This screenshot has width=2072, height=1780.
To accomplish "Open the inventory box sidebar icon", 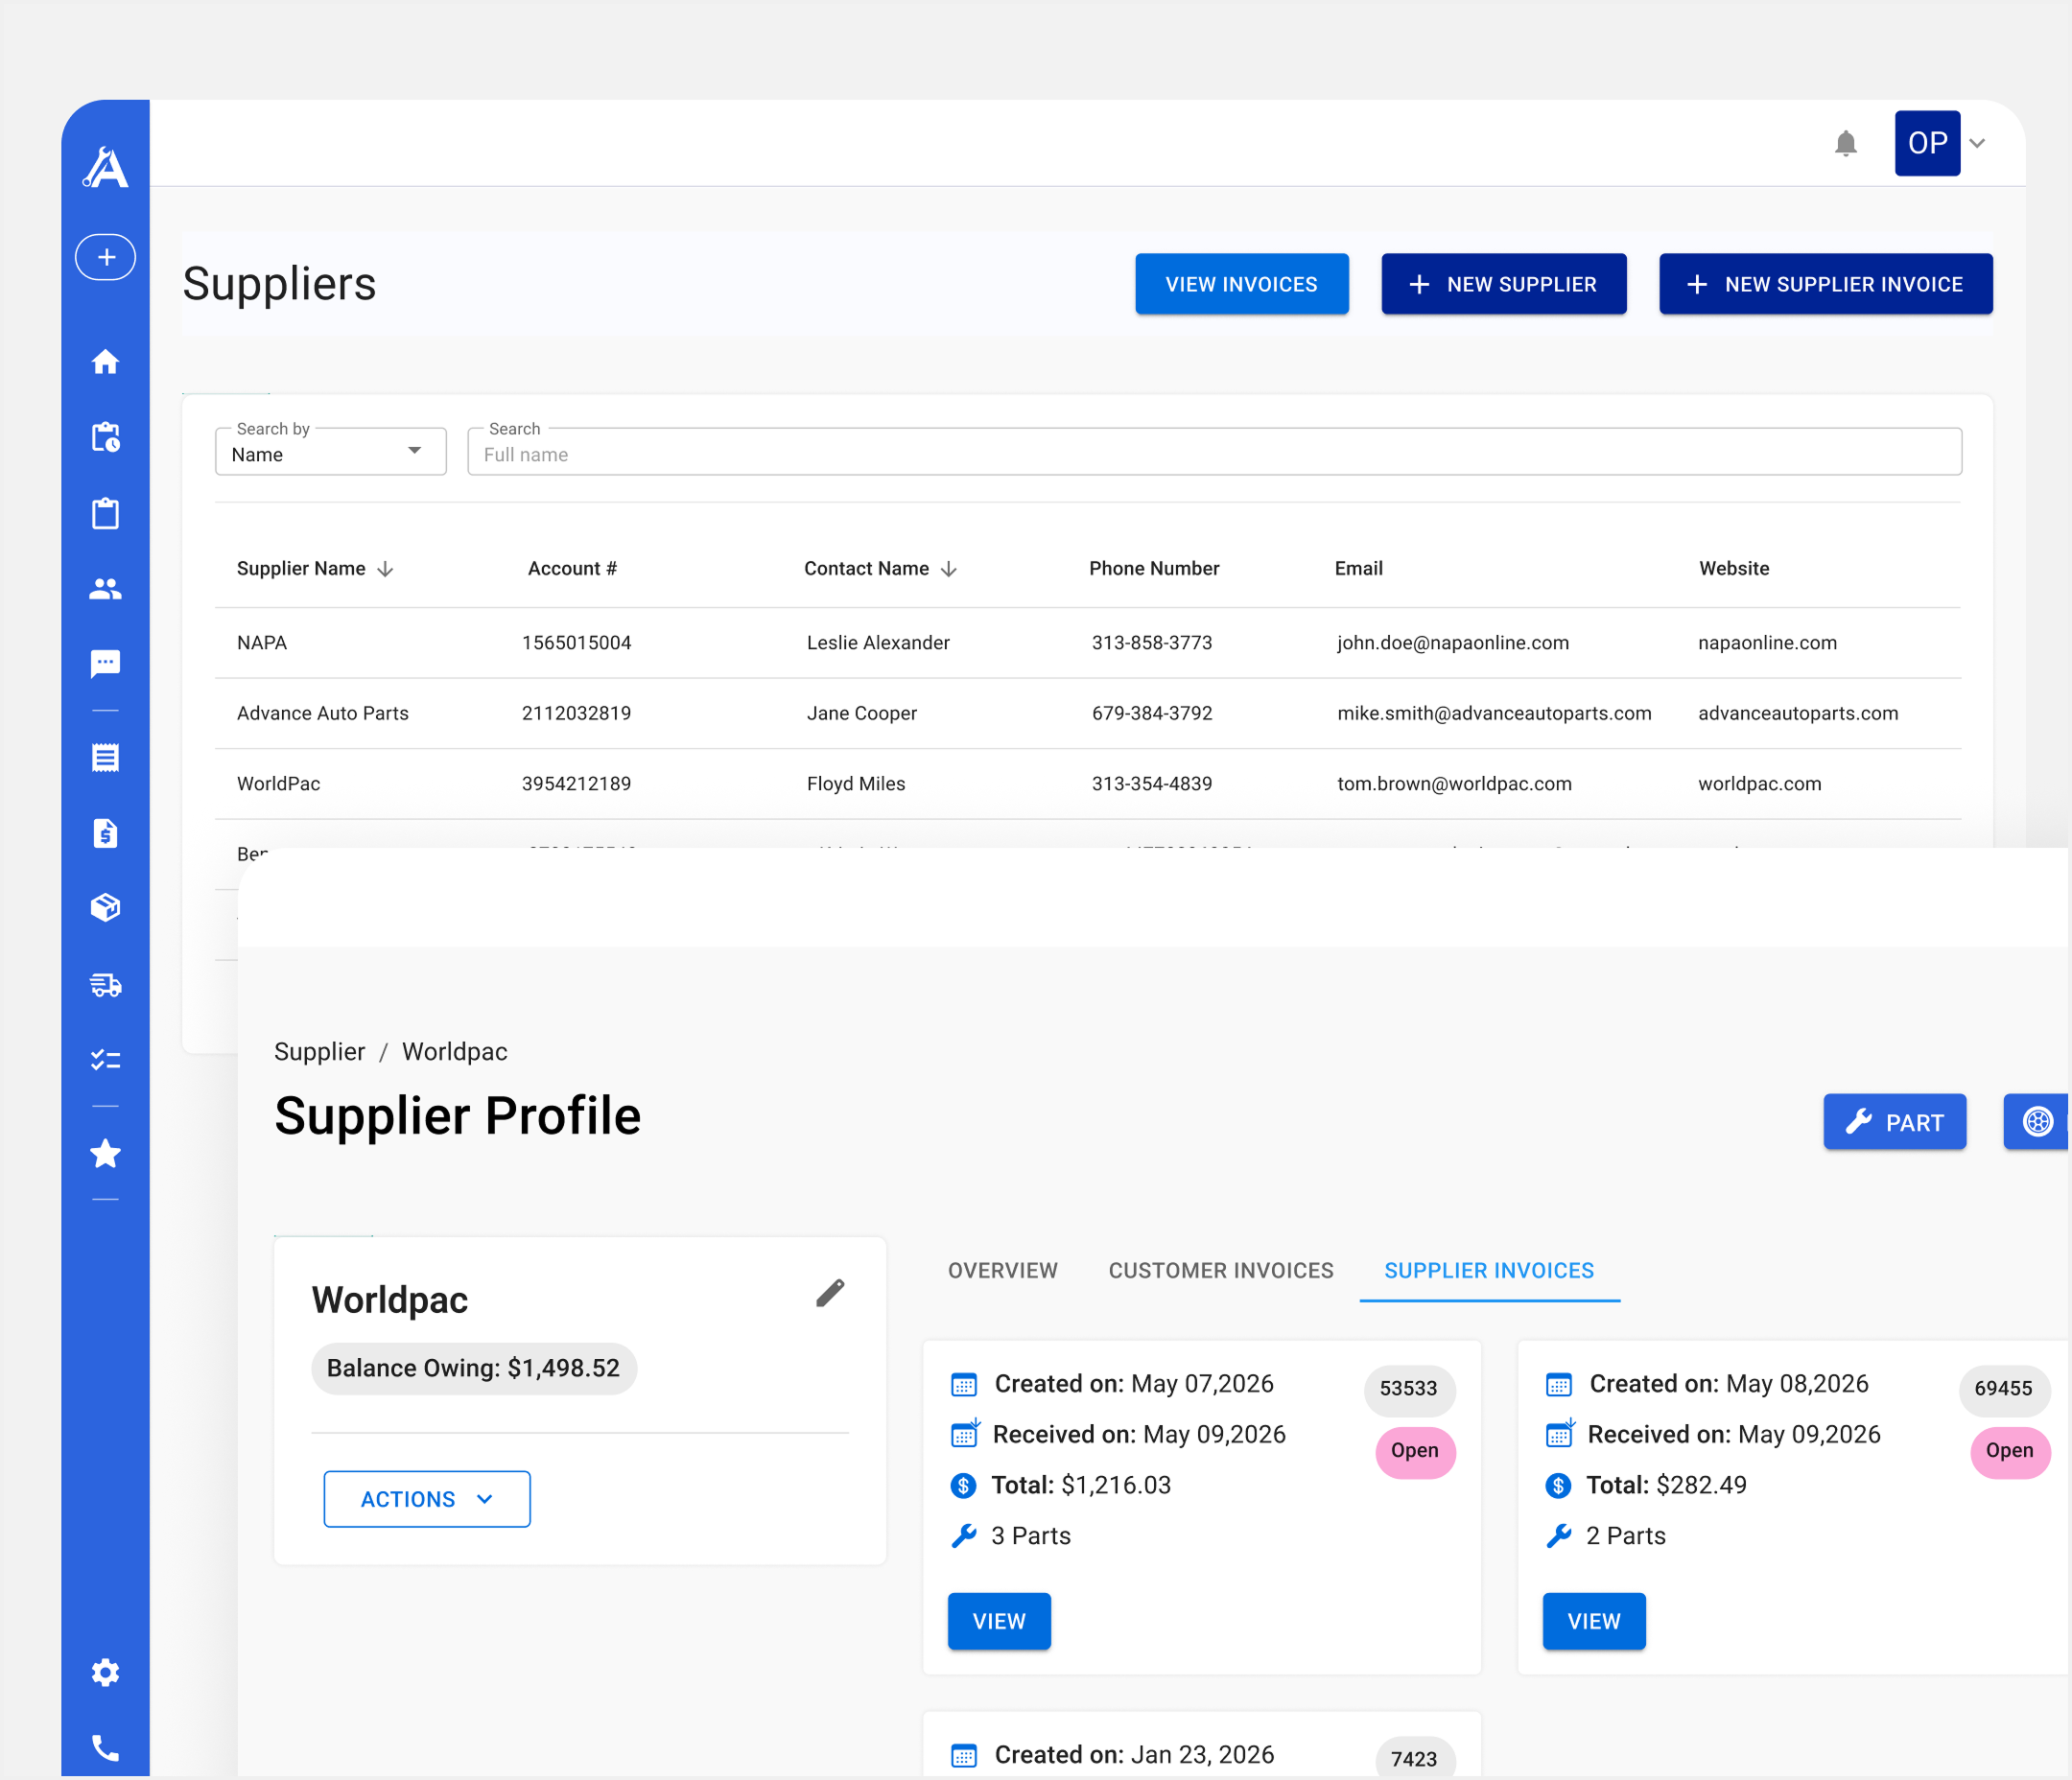I will pos(105,907).
